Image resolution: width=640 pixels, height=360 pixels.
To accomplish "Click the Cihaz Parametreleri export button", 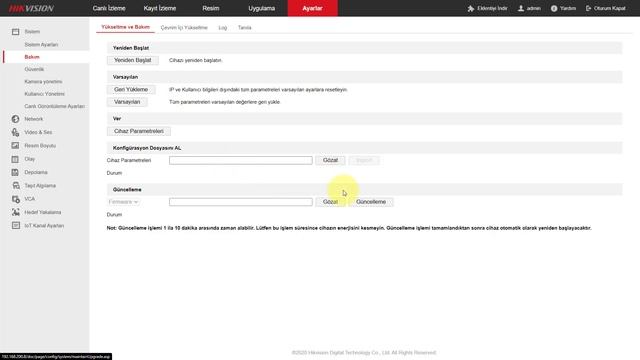I will [x=139, y=131].
